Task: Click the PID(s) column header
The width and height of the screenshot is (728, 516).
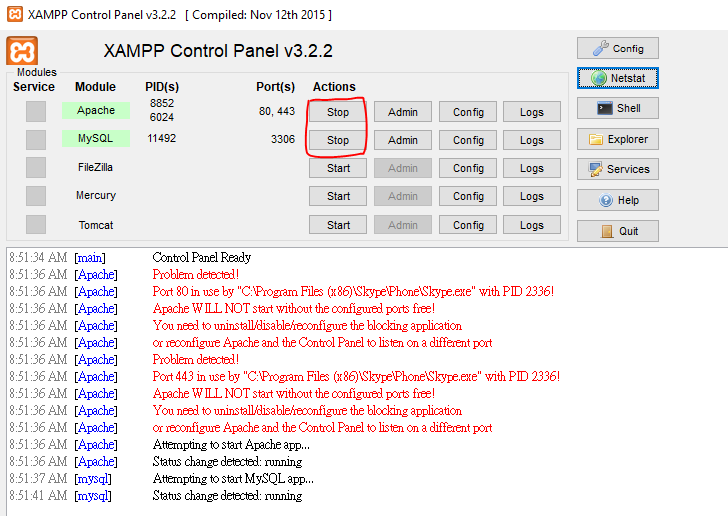Action: click(x=162, y=87)
